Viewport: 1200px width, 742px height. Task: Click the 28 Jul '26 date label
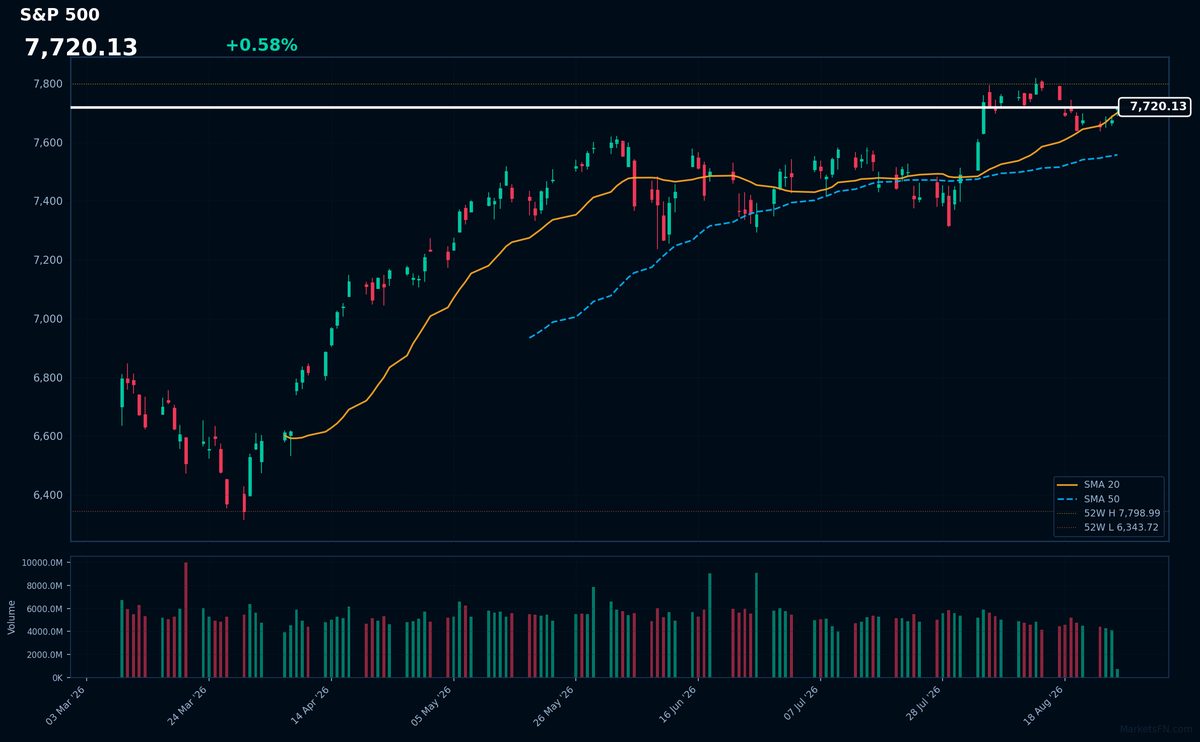[920, 703]
